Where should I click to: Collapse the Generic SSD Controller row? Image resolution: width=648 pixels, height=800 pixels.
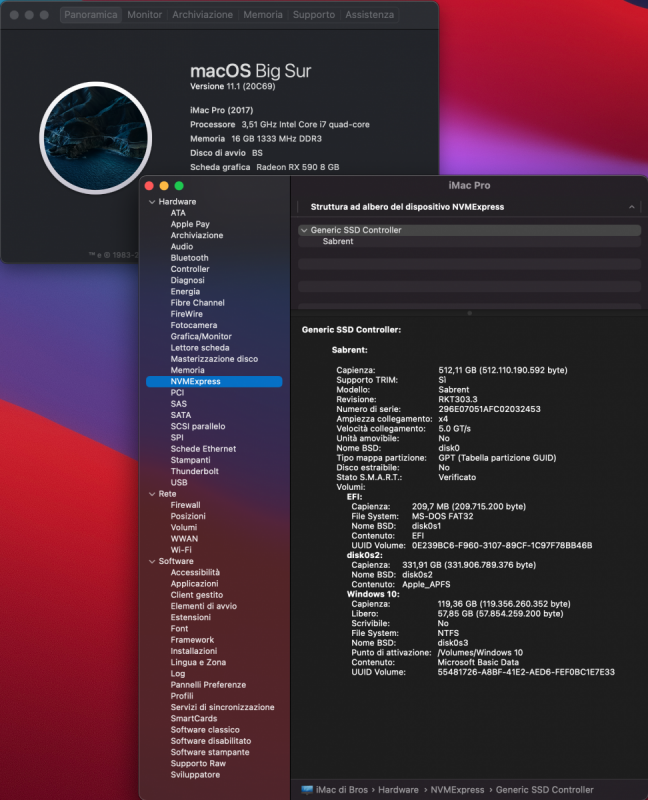pyautogui.click(x=304, y=230)
